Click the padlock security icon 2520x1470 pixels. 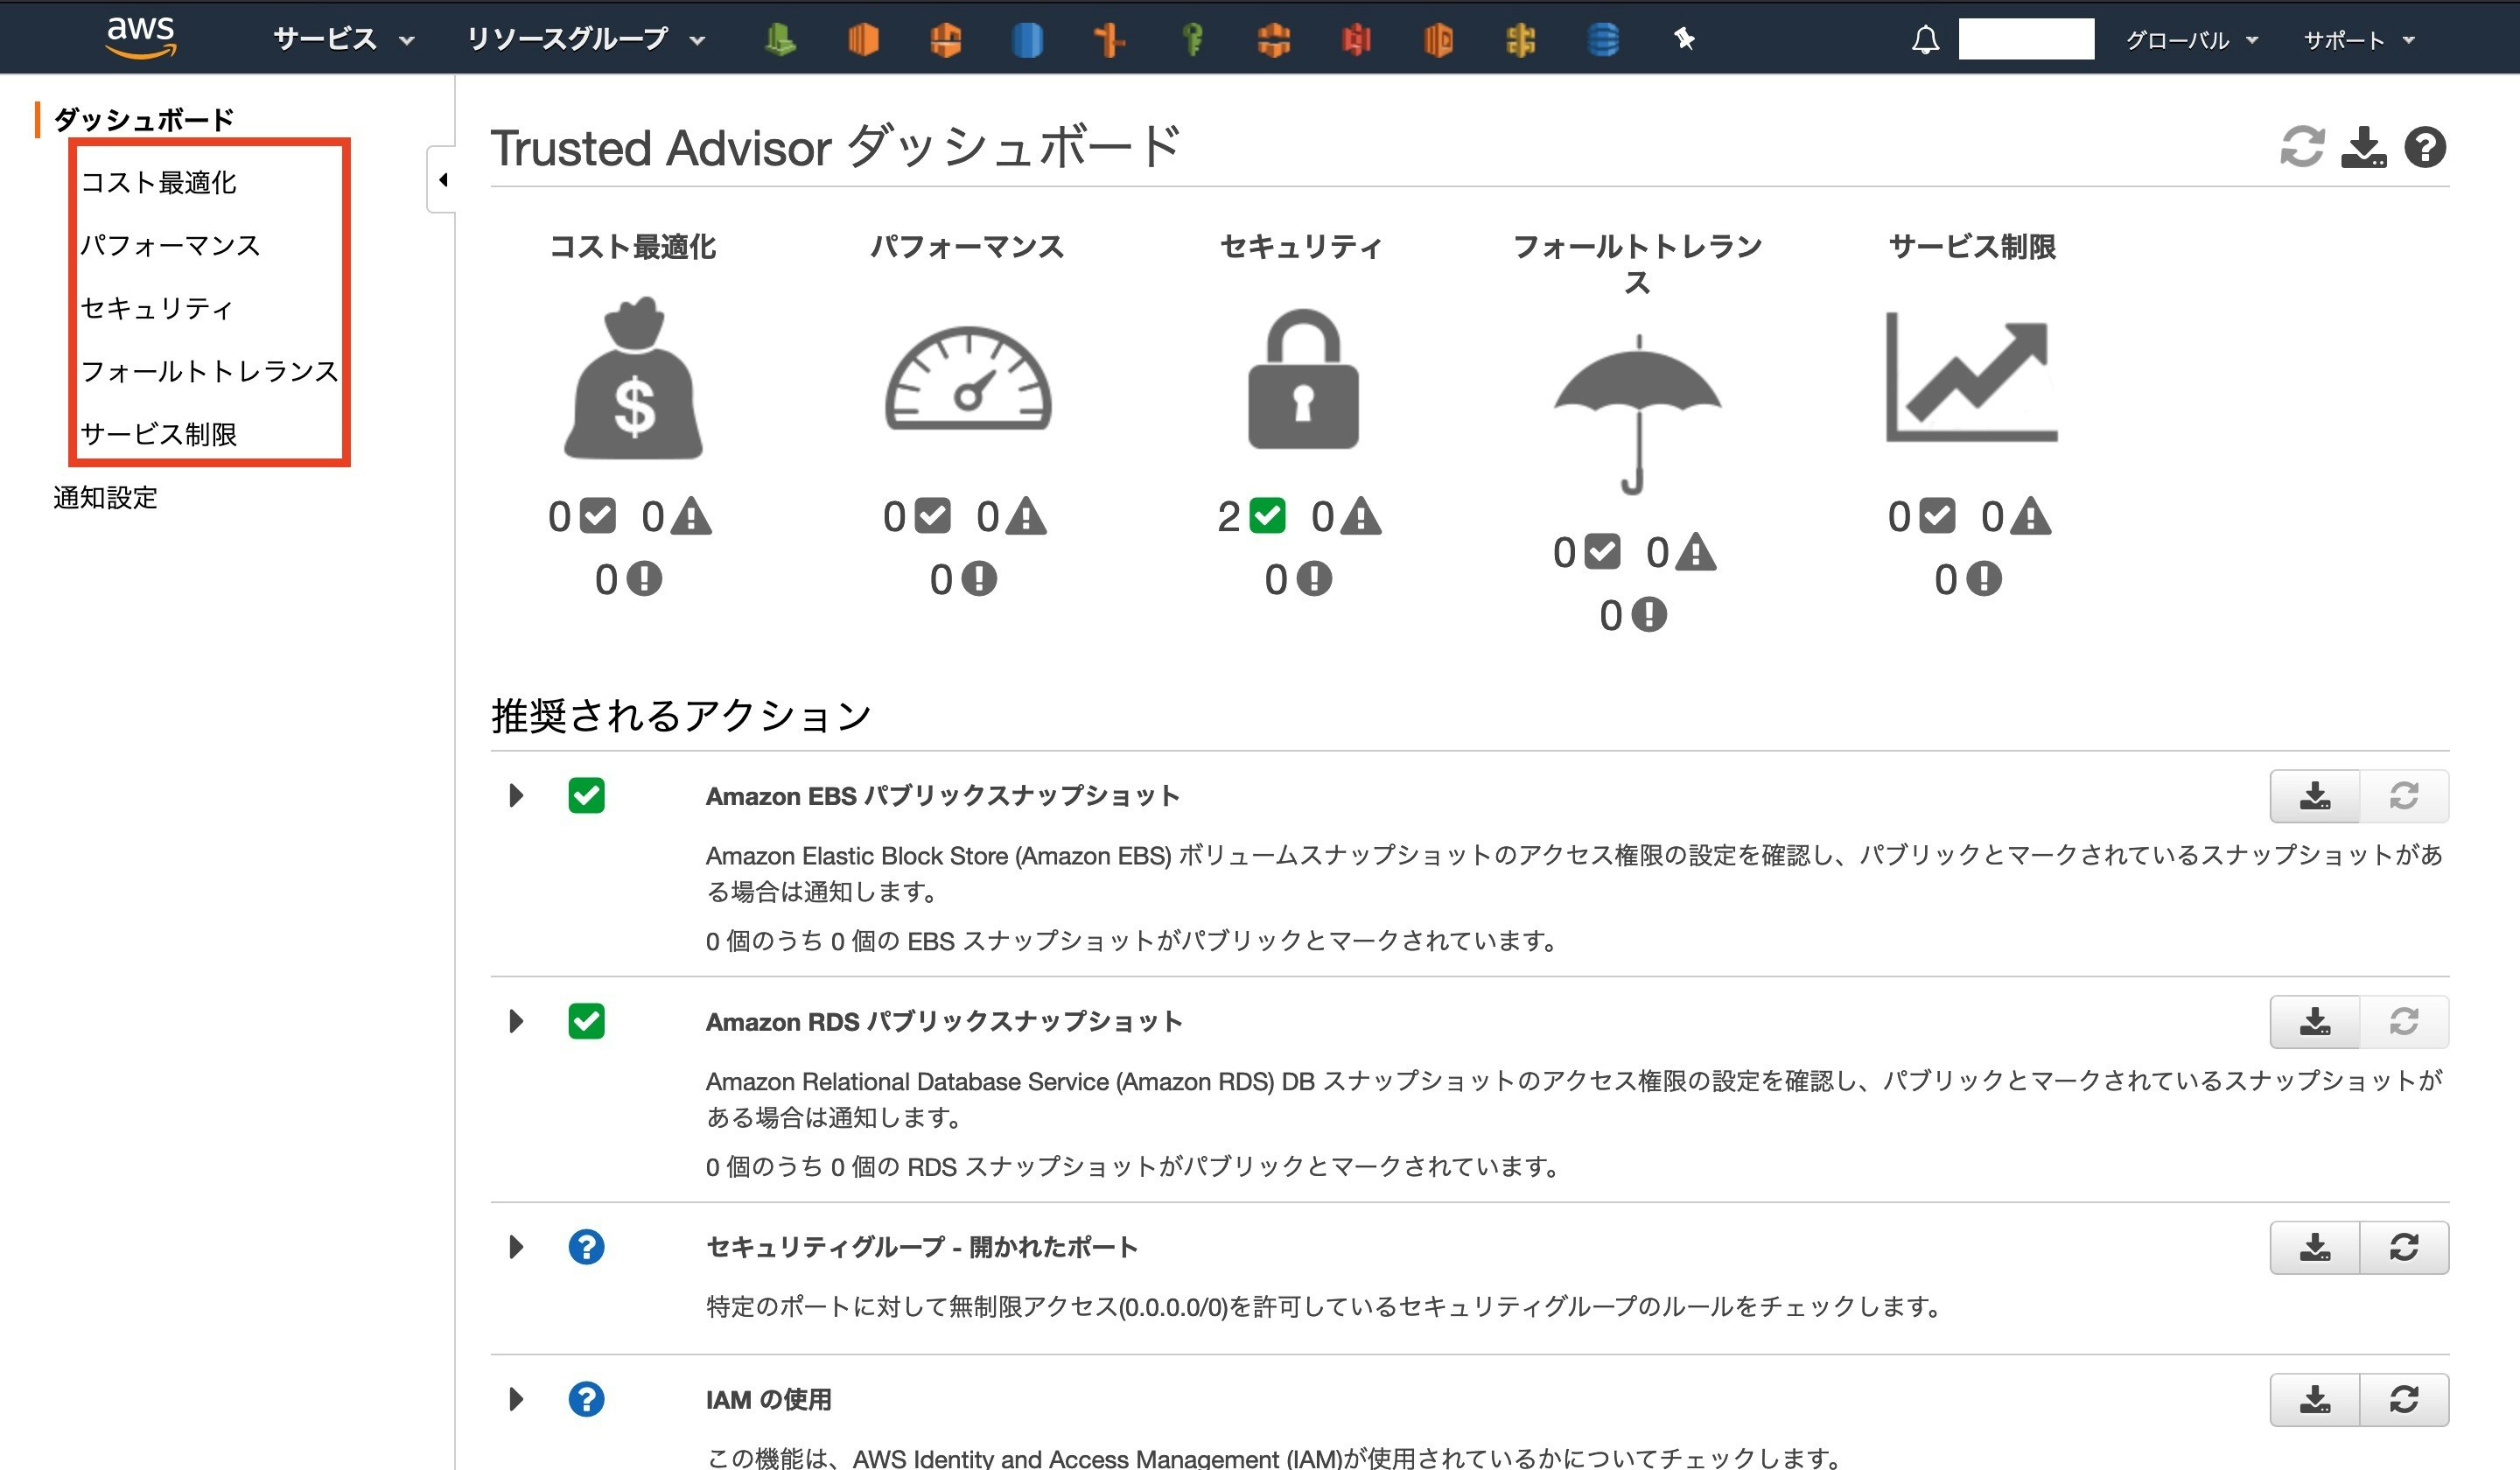point(1303,378)
